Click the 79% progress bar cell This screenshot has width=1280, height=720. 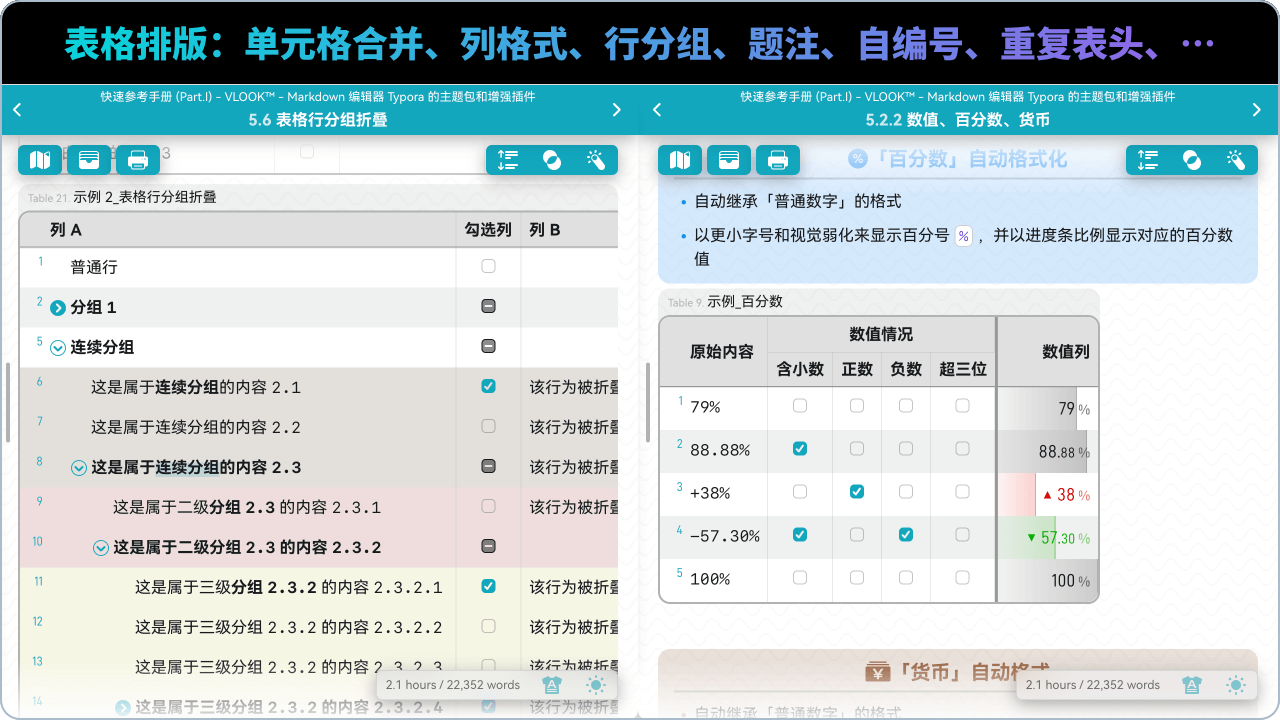pos(1047,408)
